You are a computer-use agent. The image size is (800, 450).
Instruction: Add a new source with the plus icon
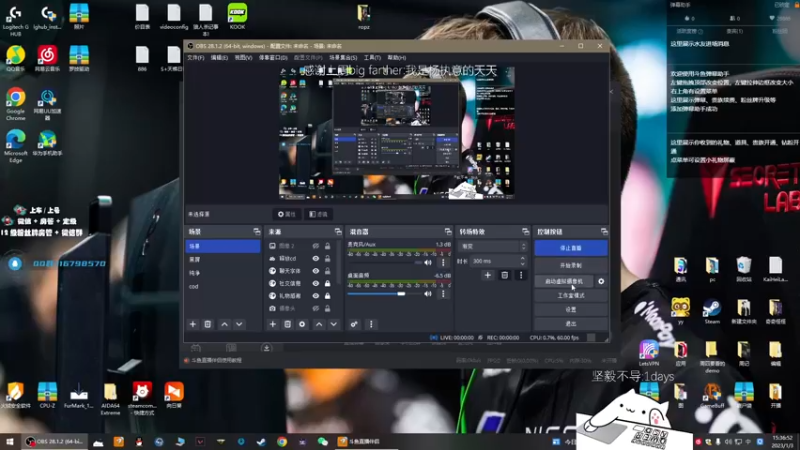pyautogui.click(x=272, y=324)
